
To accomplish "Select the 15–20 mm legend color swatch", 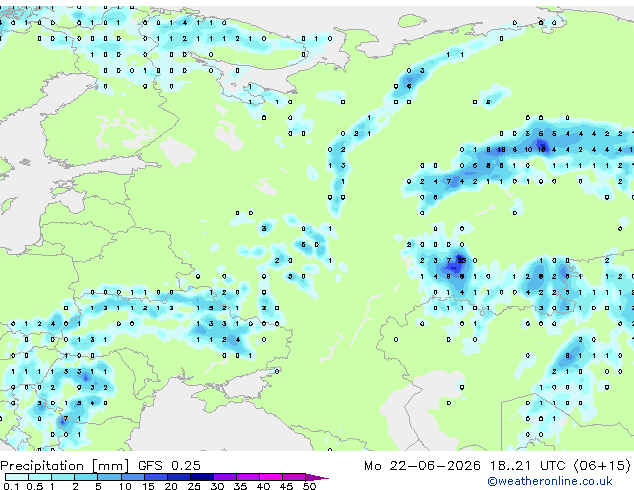I will [x=156, y=477].
